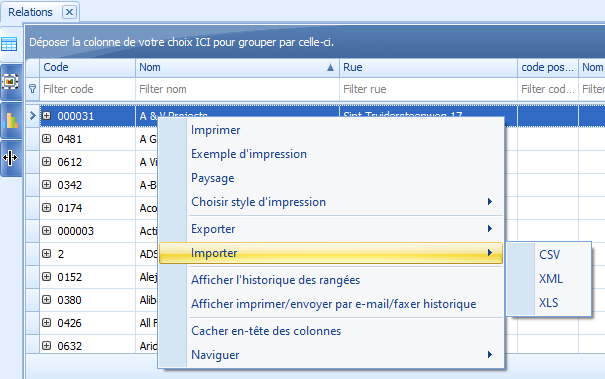605x379 pixels.
Task: Expand row with code 000003
Action: coord(47,230)
